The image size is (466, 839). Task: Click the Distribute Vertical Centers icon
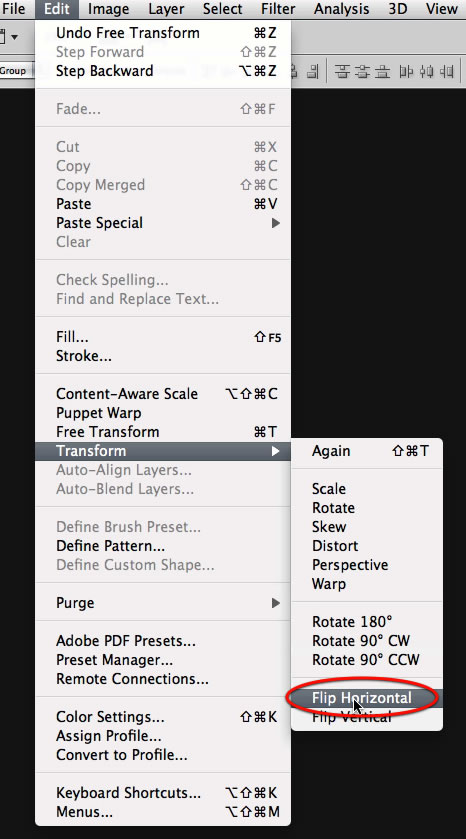coord(362,71)
